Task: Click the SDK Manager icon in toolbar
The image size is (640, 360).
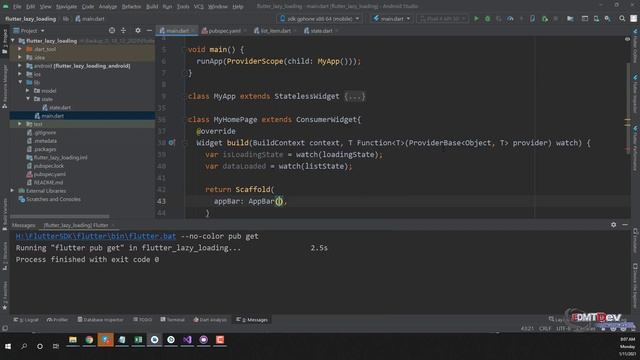Action: pyautogui.click(x=608, y=19)
